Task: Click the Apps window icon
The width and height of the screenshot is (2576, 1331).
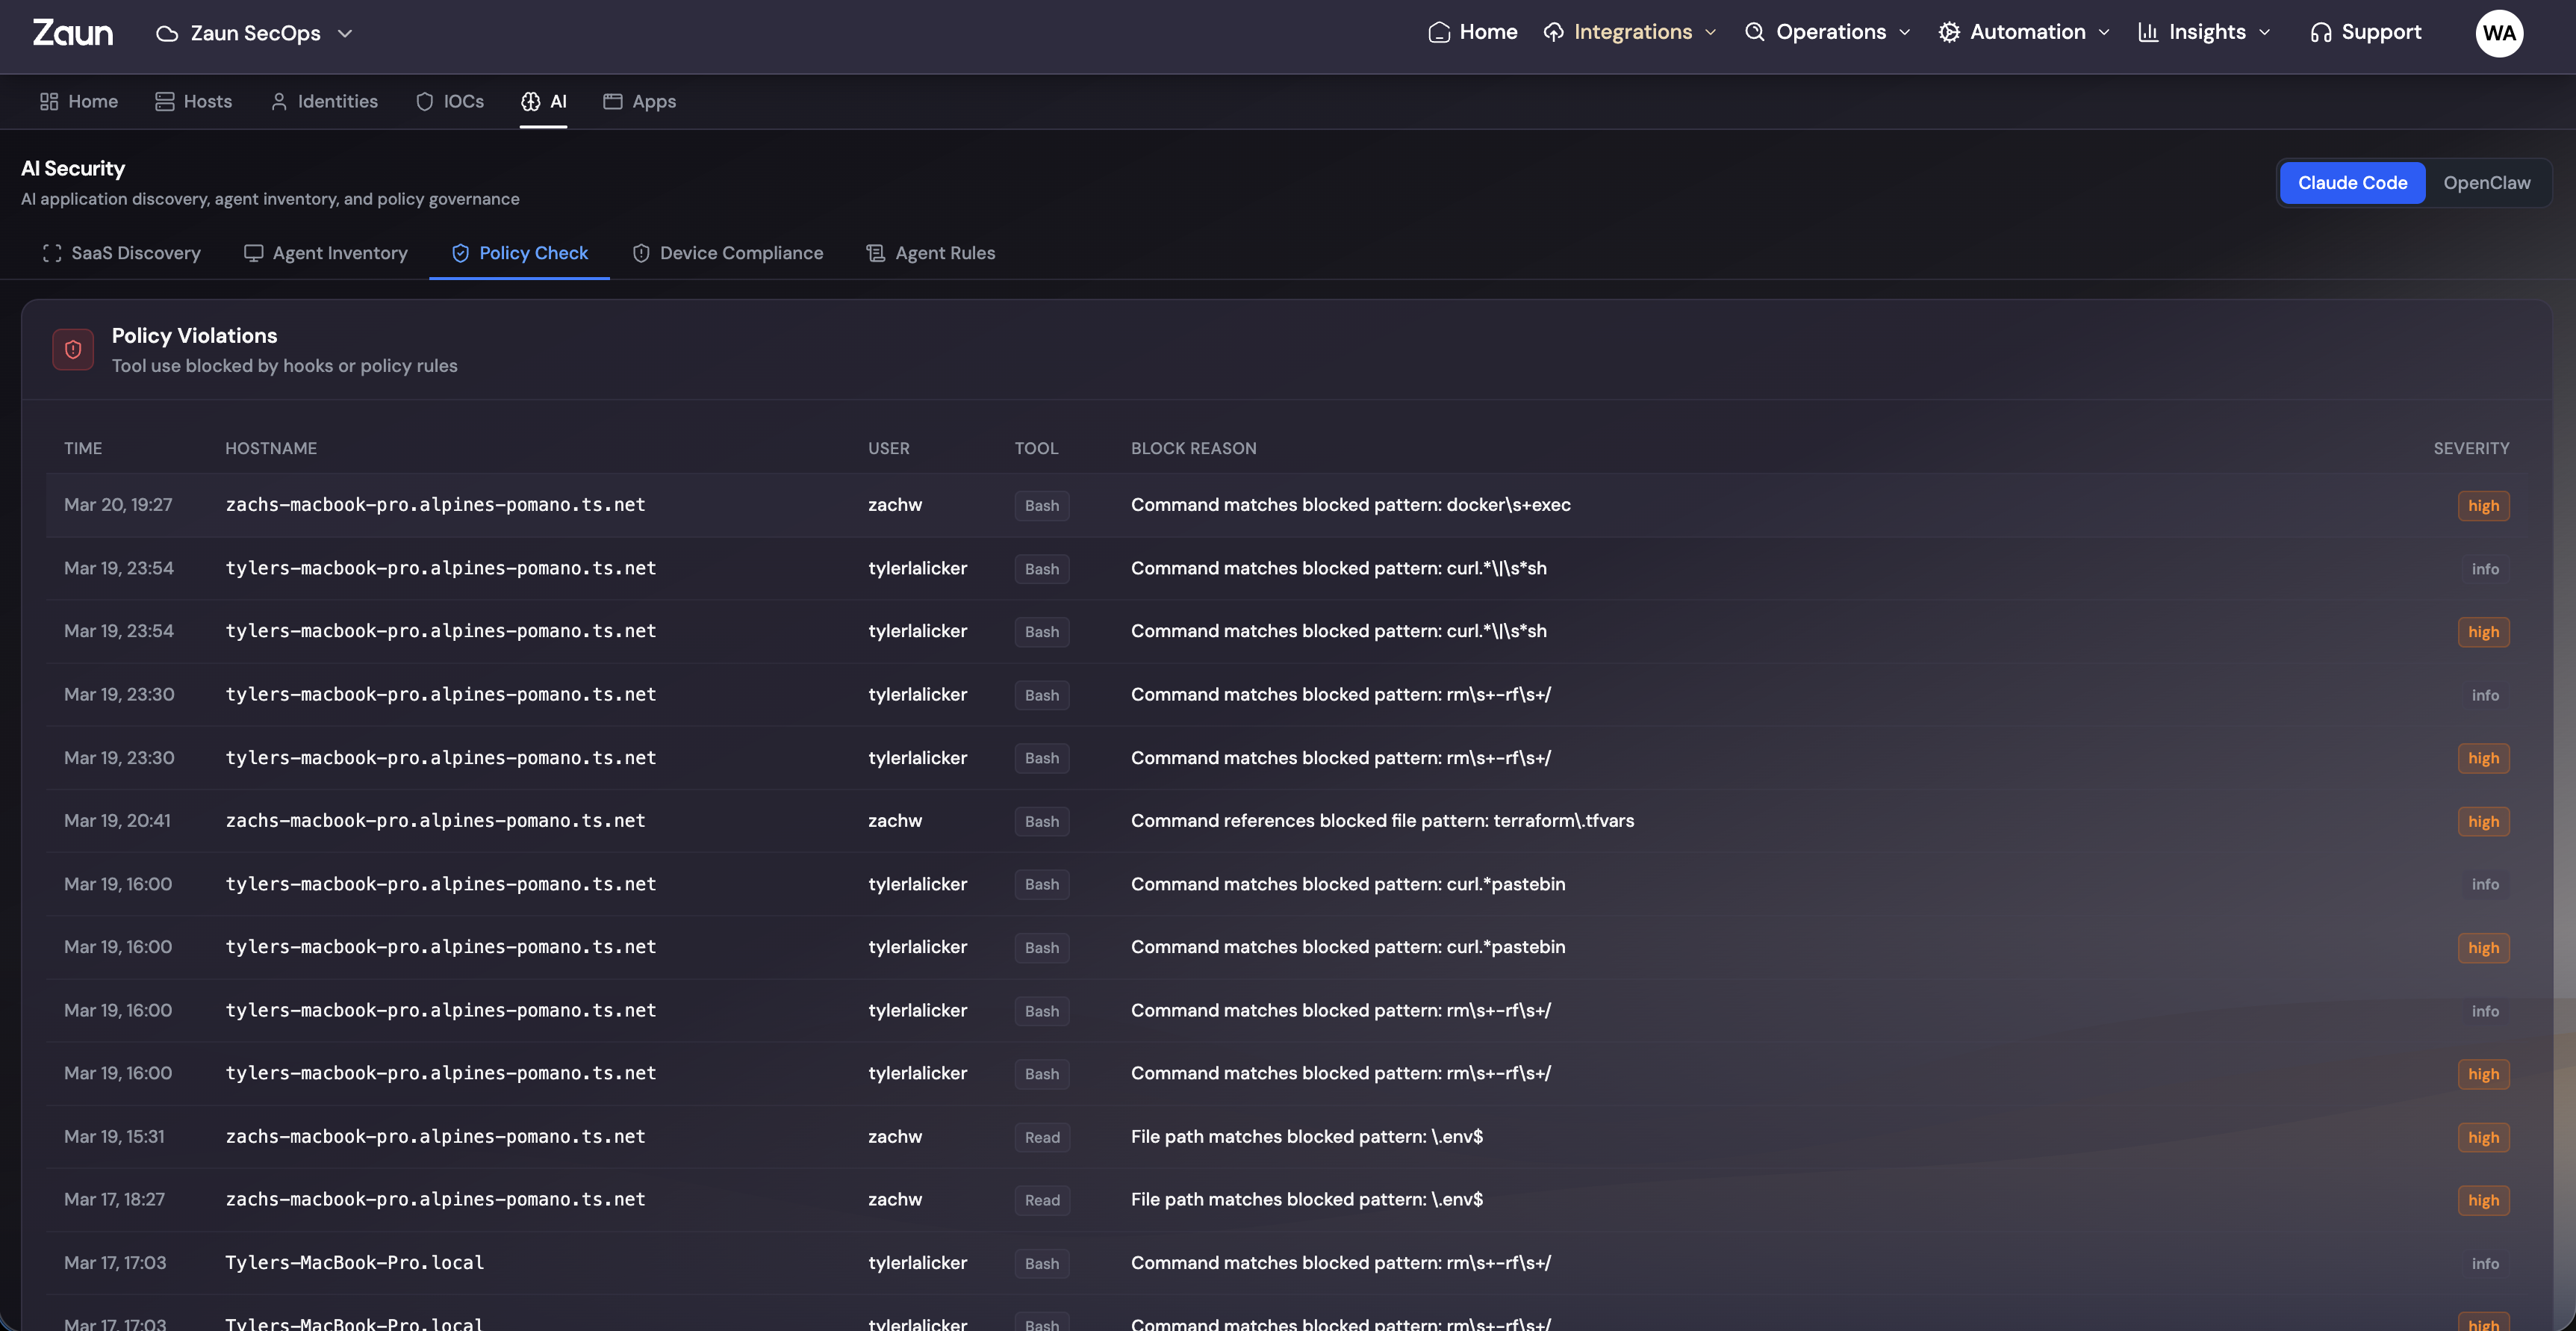Action: click(x=613, y=102)
